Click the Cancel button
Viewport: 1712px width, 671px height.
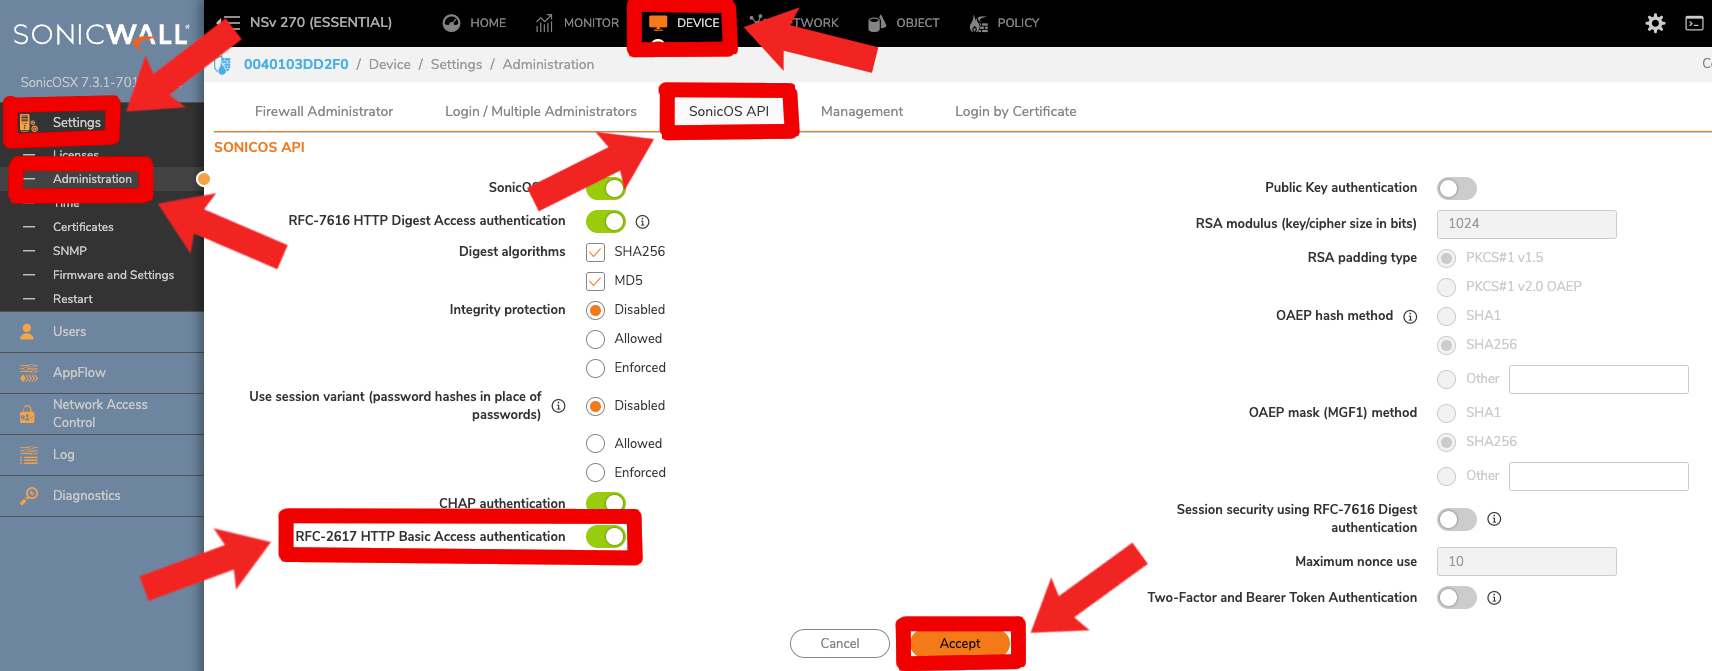point(839,643)
